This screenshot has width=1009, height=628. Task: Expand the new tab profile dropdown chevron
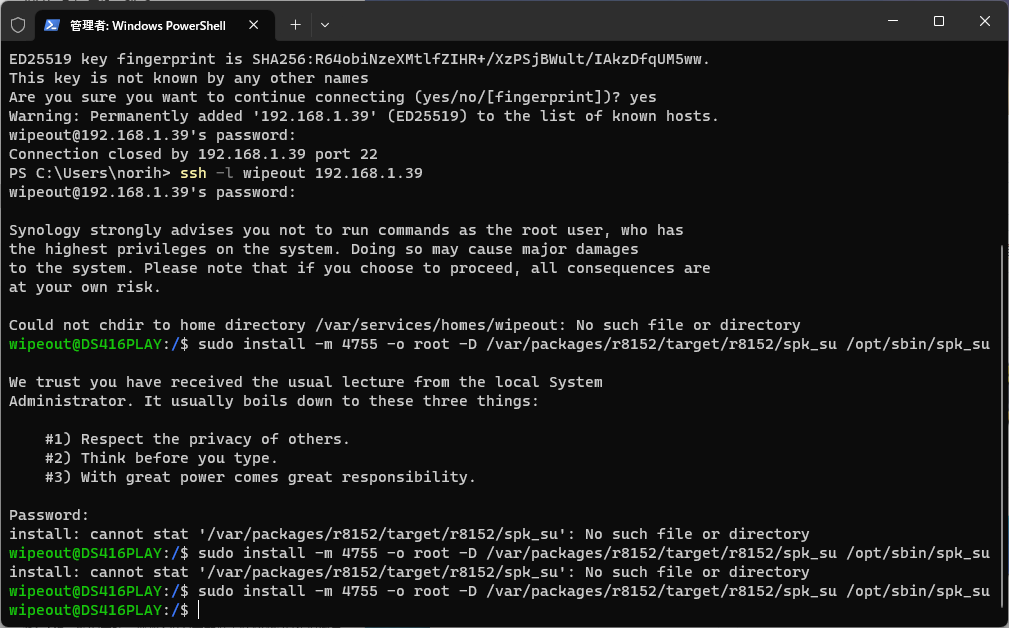pos(325,25)
